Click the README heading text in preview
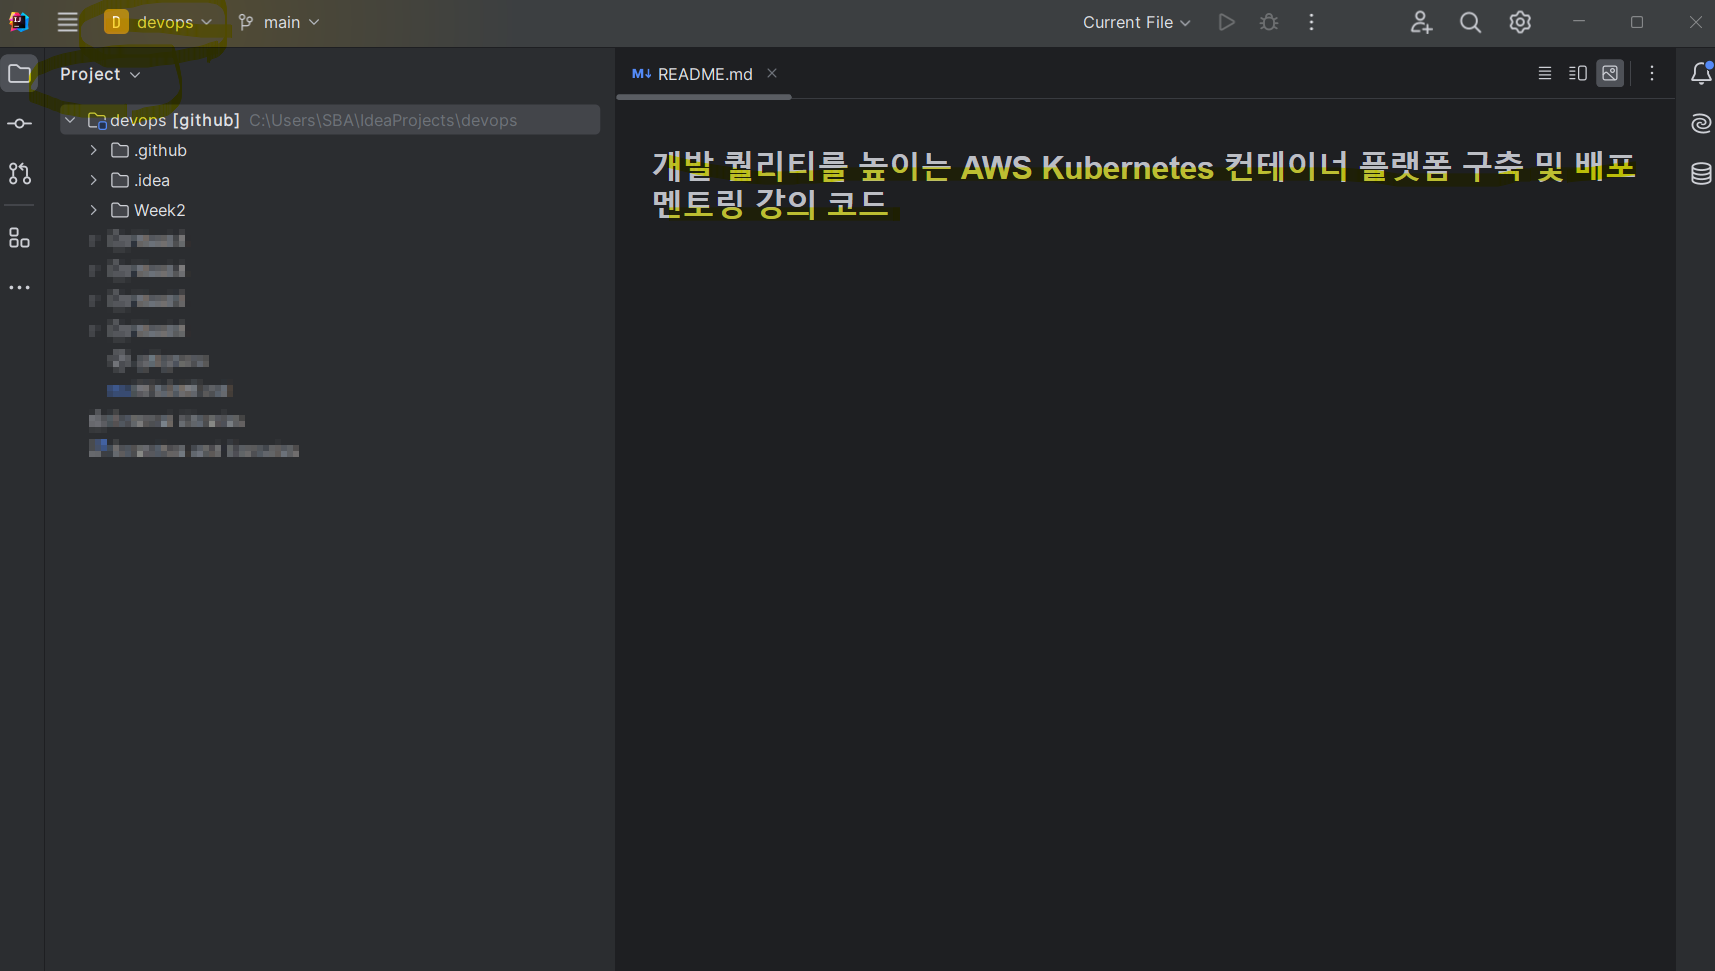 click(x=1143, y=184)
